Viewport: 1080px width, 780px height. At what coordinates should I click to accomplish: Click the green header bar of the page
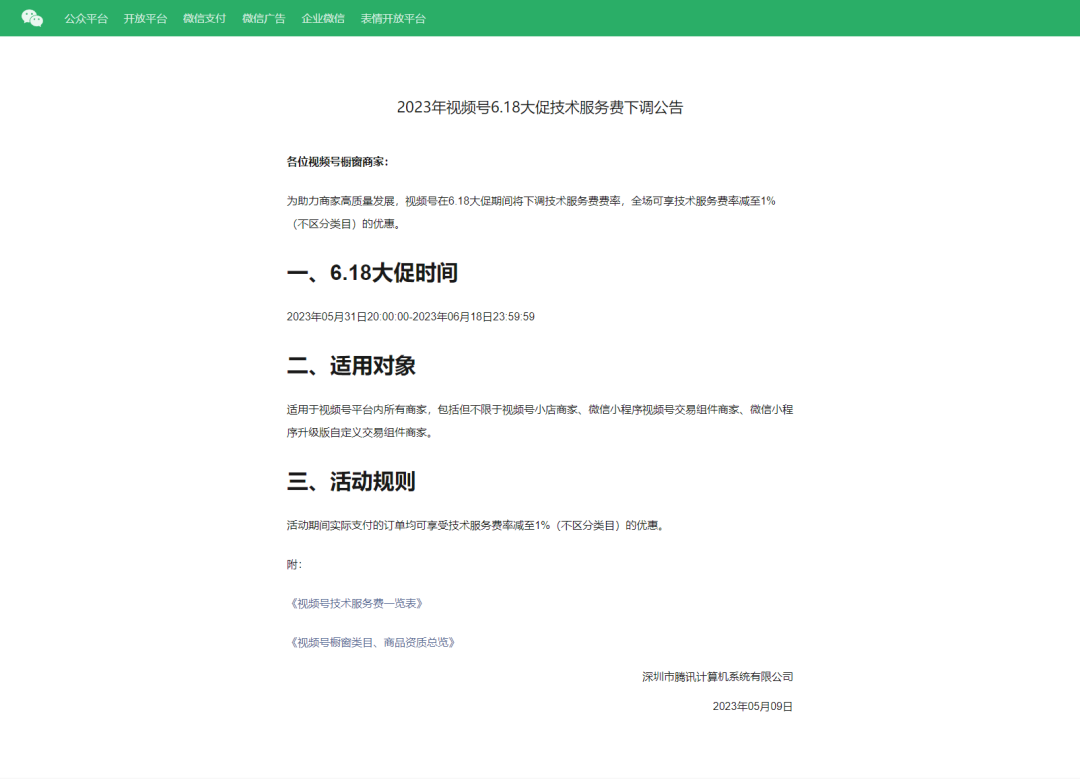(x=700, y=17)
